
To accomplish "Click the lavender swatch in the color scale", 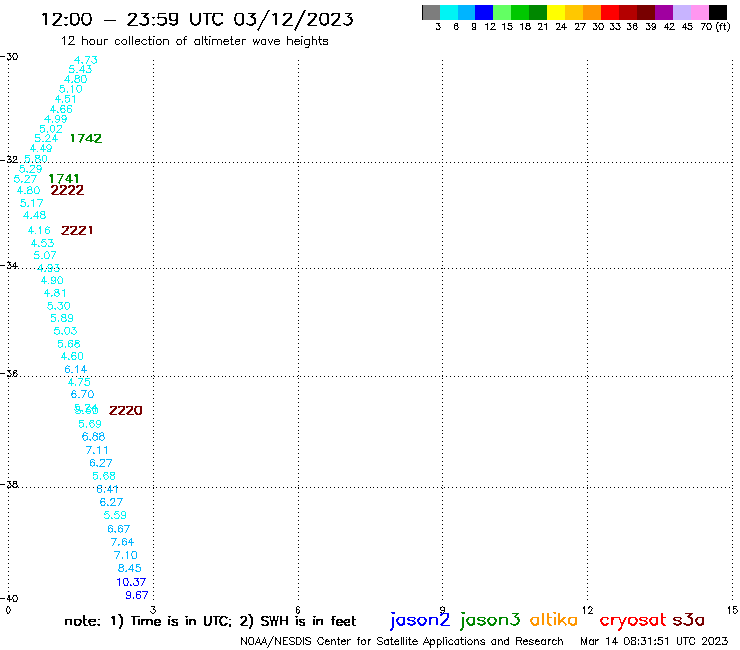I will pos(682,12).
